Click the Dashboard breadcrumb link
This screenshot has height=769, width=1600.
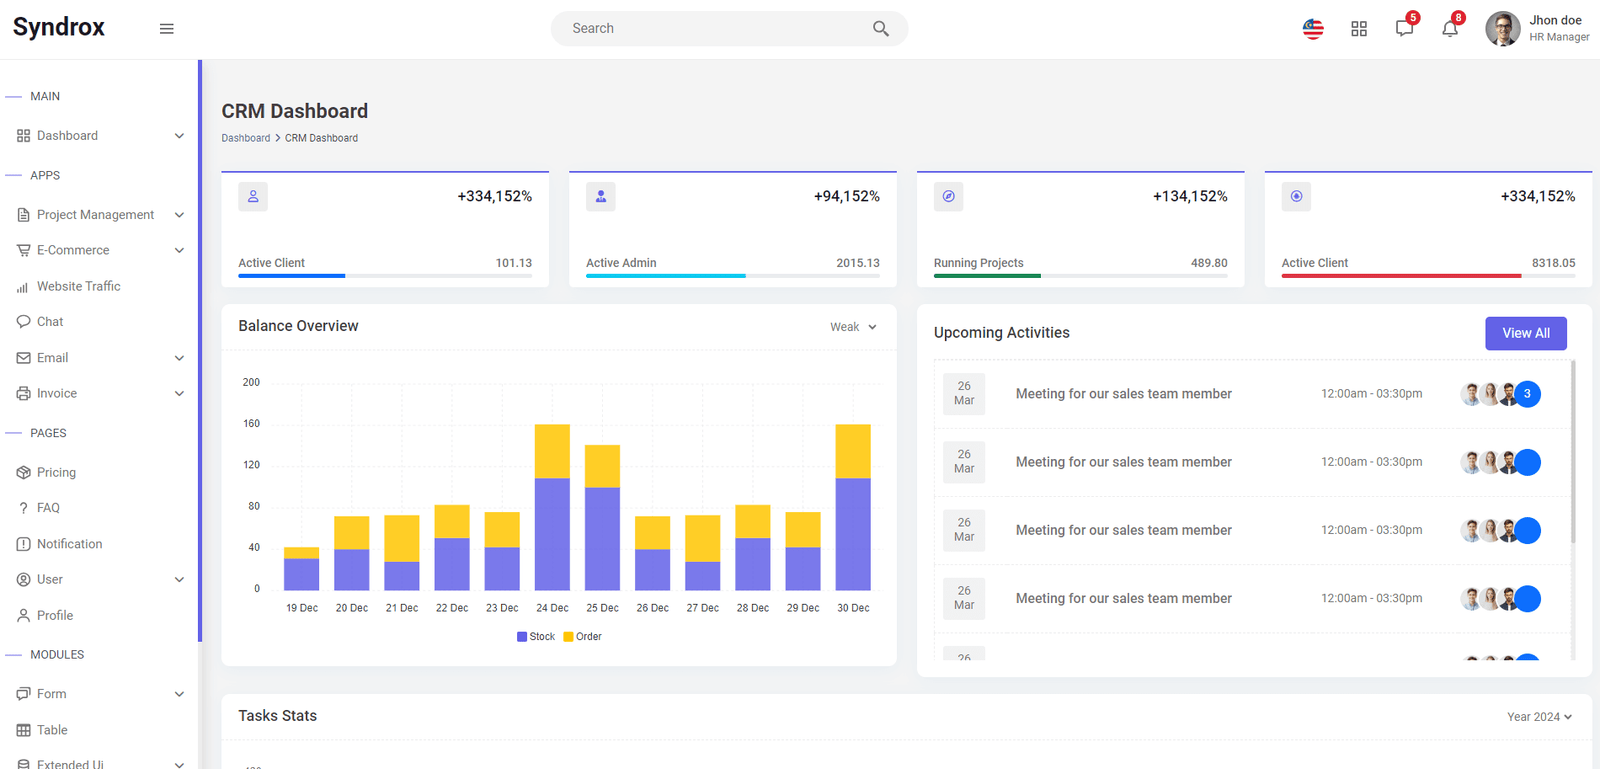246,138
